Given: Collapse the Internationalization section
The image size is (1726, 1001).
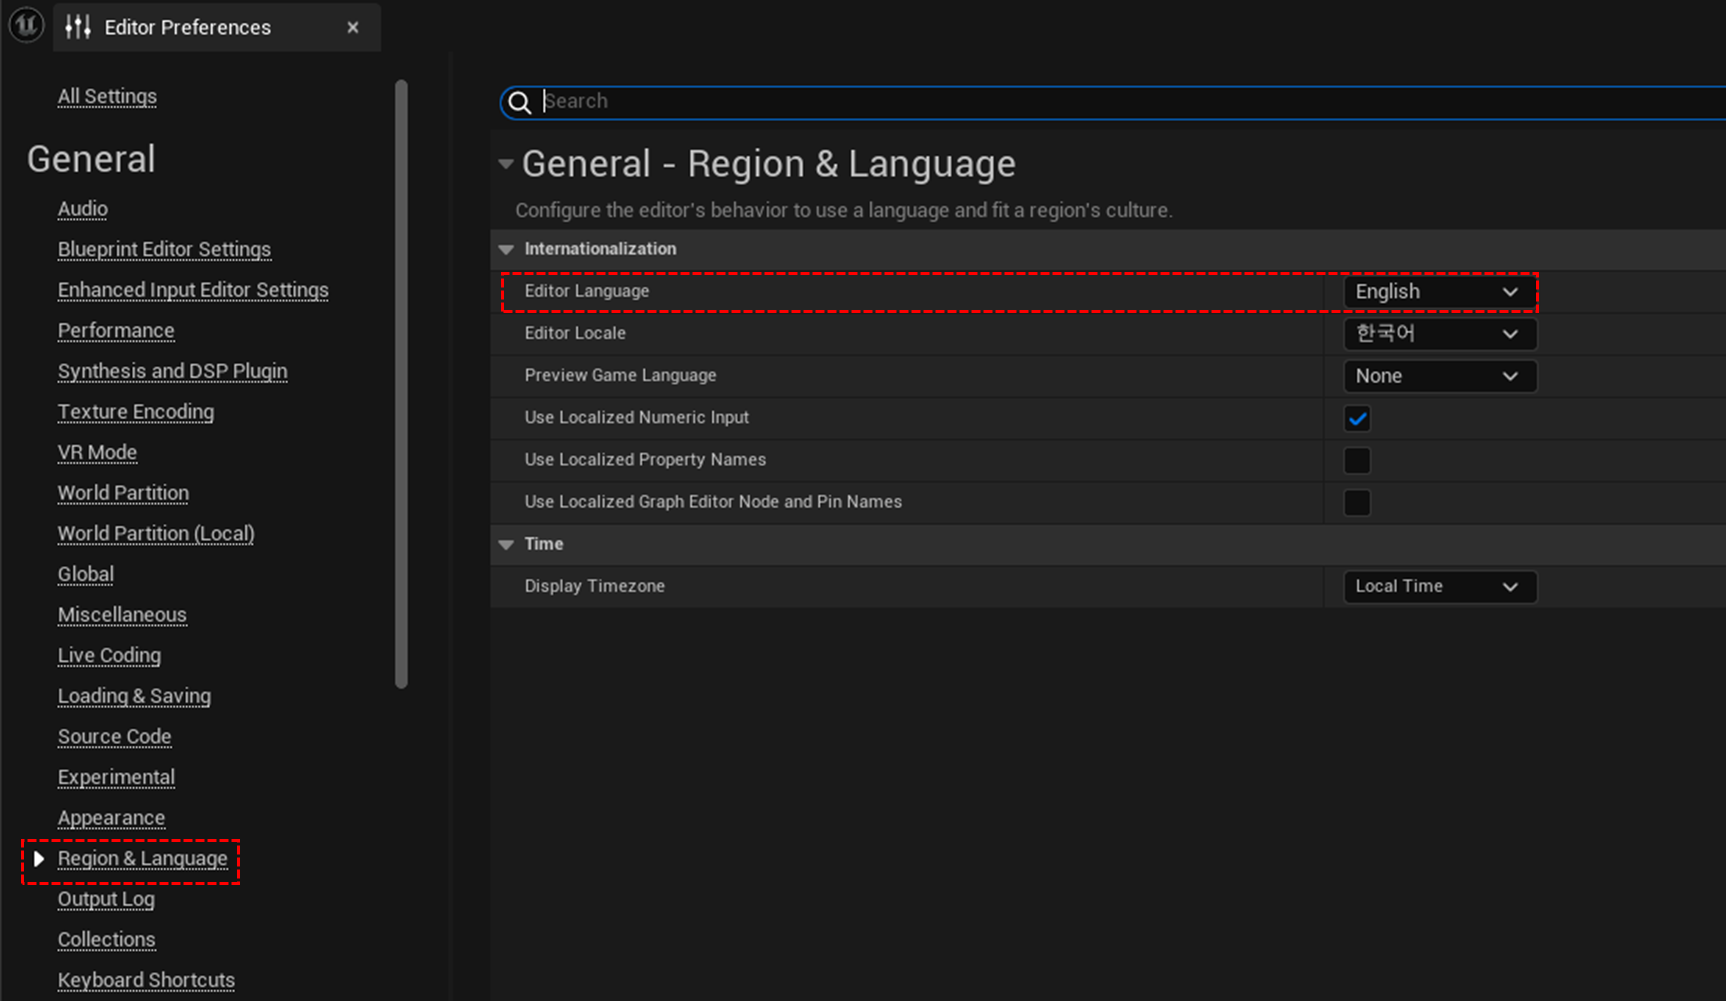Looking at the screenshot, I should [506, 249].
